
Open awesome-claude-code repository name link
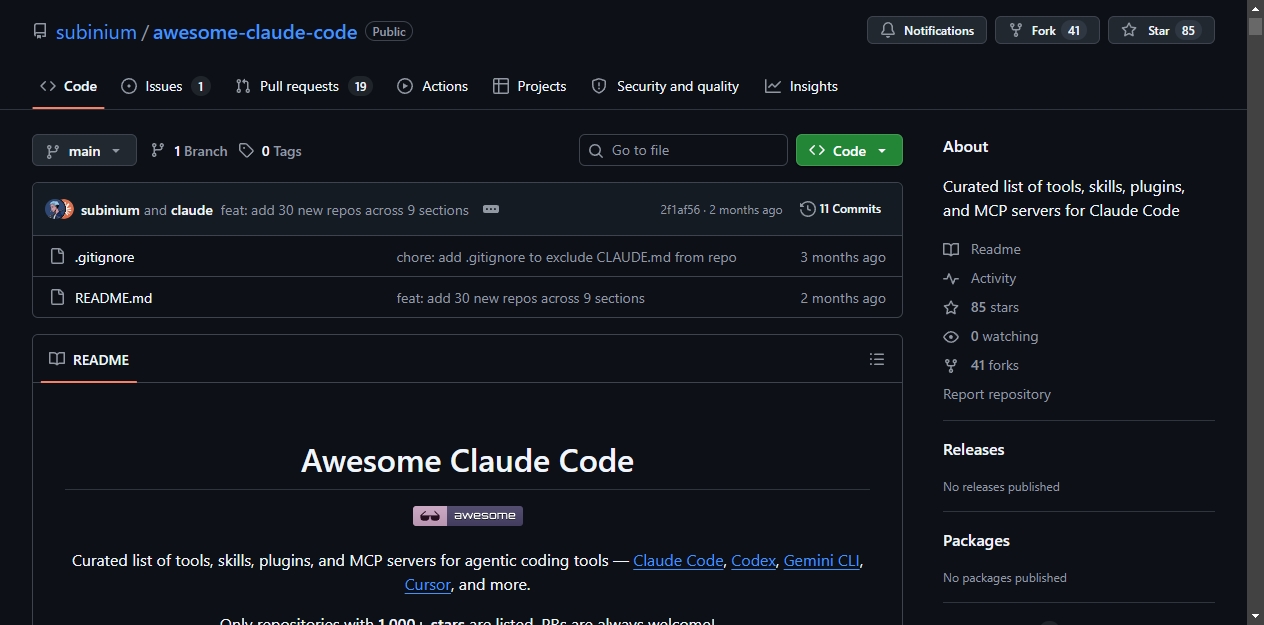(x=255, y=31)
